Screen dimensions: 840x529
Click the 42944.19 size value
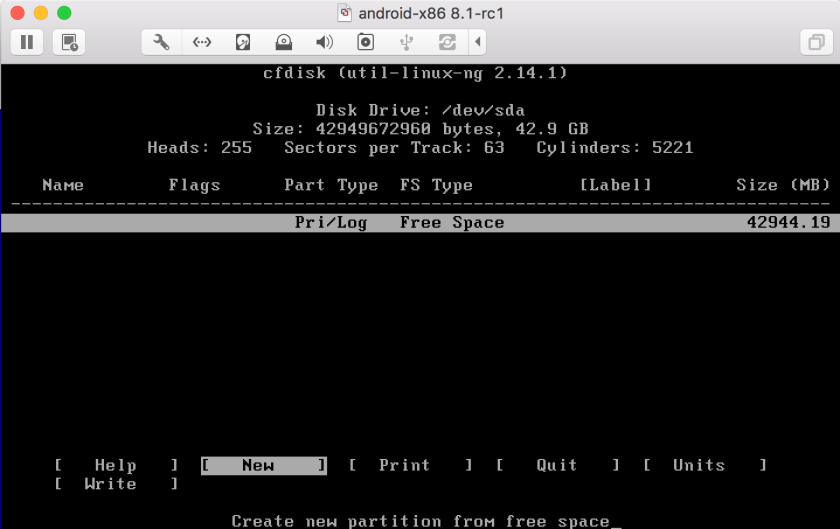click(789, 222)
